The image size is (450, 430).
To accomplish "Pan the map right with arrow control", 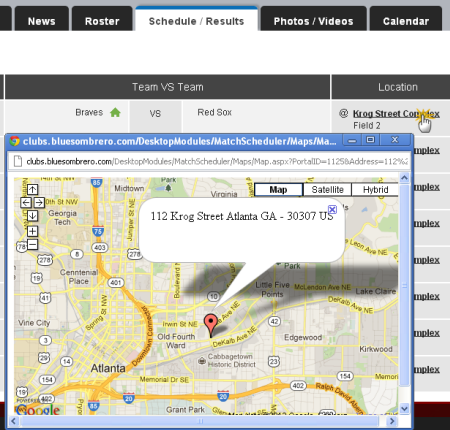I will click(39, 202).
